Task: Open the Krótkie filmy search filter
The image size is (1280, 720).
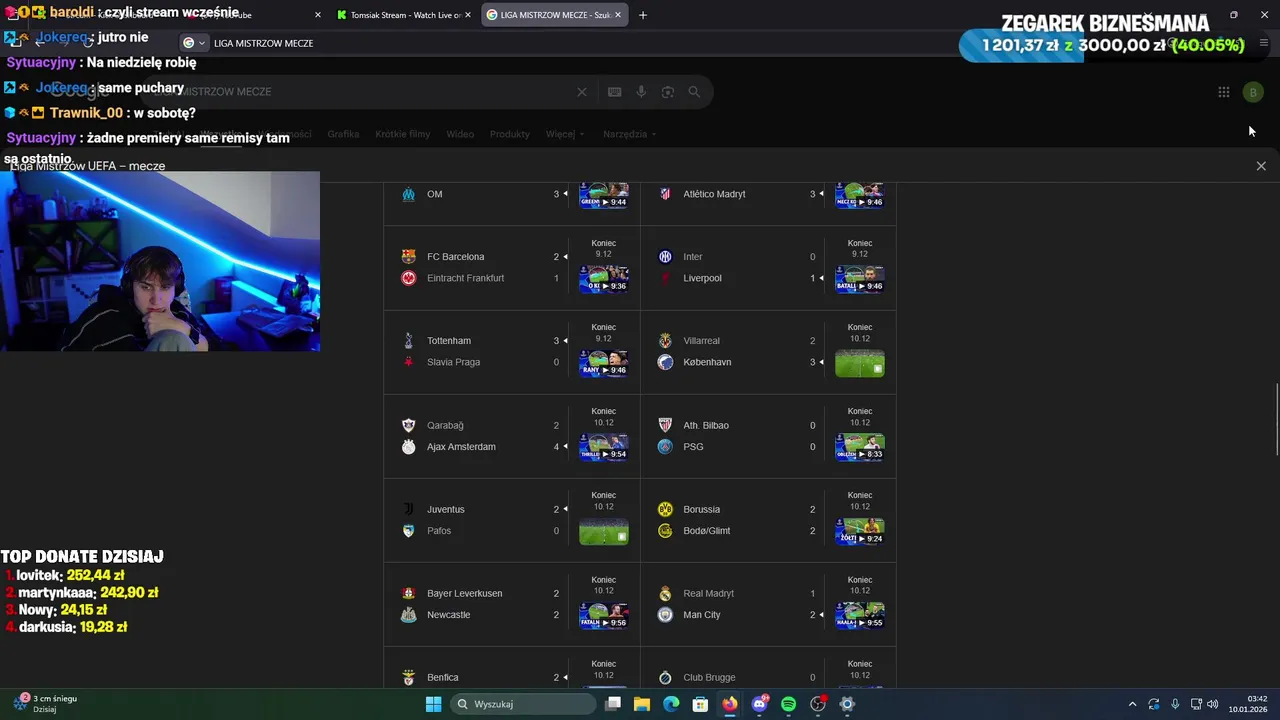Action: coord(403,134)
